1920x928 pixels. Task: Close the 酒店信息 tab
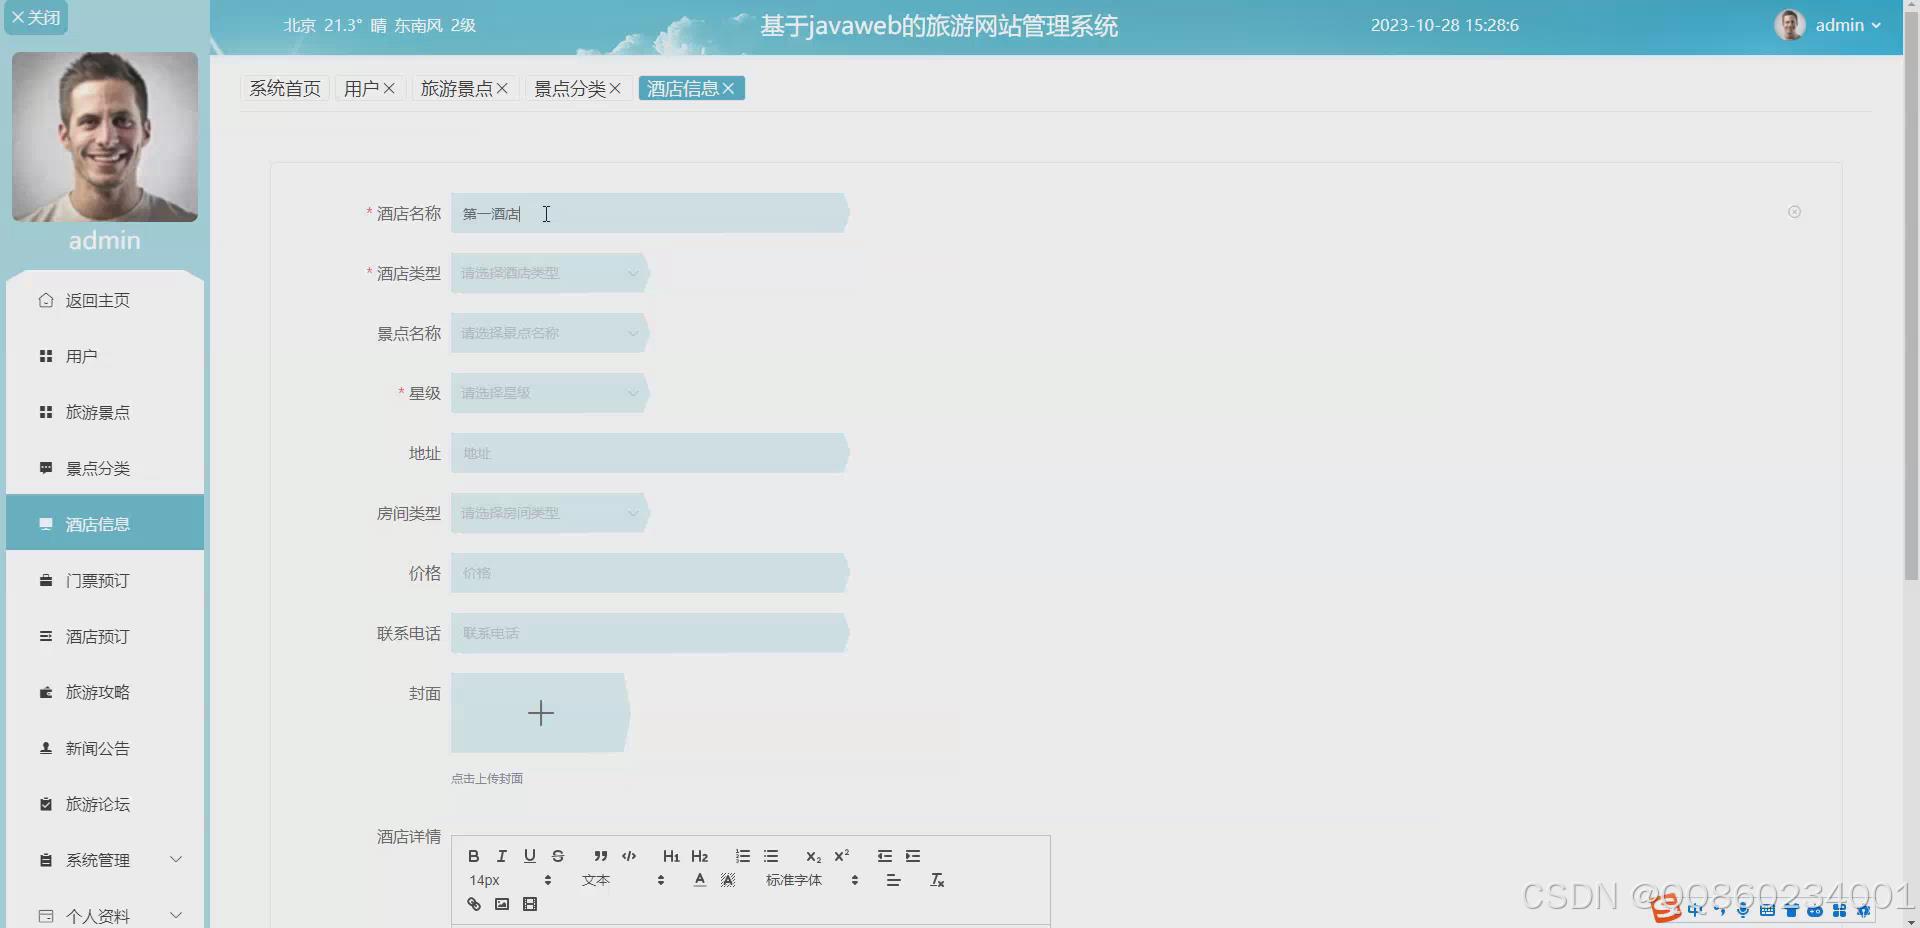click(728, 89)
